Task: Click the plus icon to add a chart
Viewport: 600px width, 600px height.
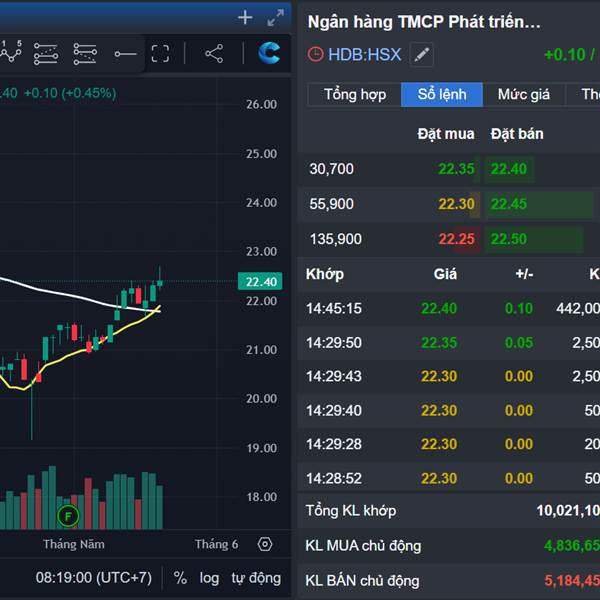Action: click(x=245, y=18)
